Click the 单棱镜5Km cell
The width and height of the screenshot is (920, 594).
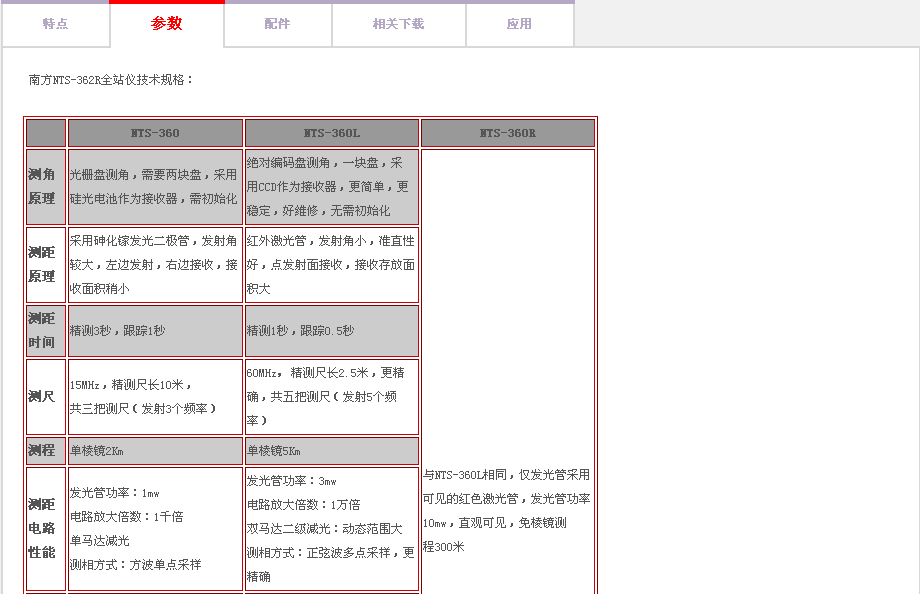point(274,451)
